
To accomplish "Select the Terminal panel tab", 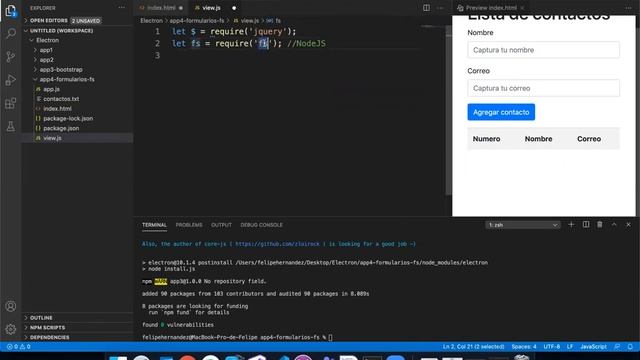I will (154, 225).
